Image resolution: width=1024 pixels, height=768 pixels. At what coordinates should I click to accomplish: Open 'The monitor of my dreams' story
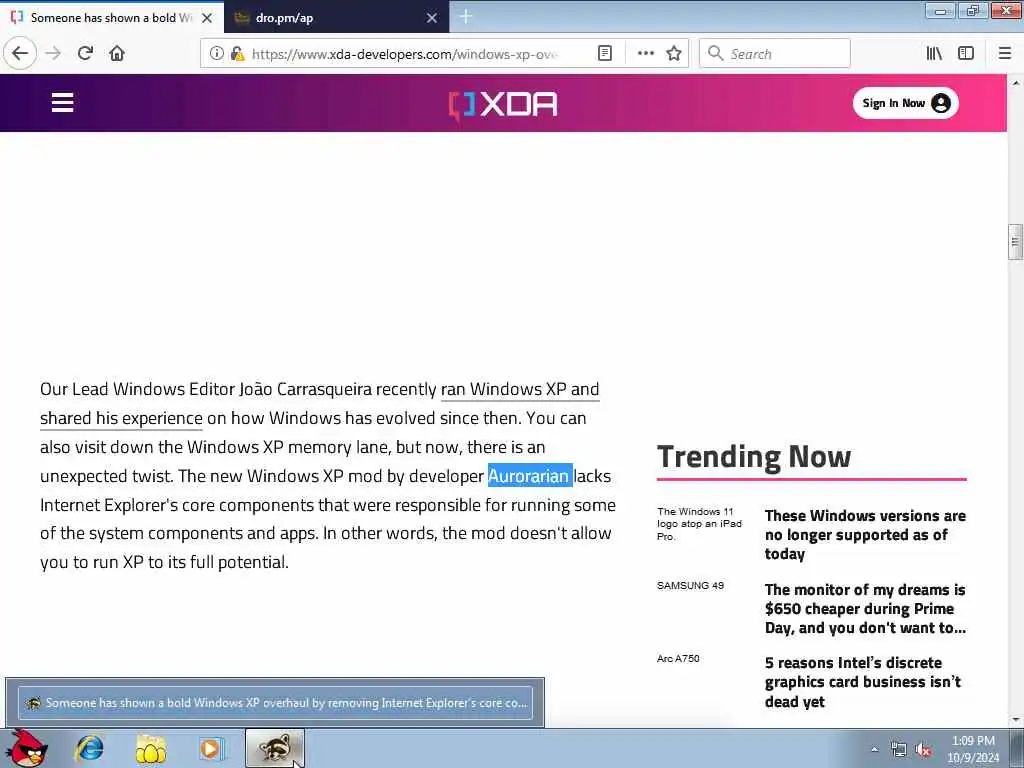pyautogui.click(x=865, y=609)
